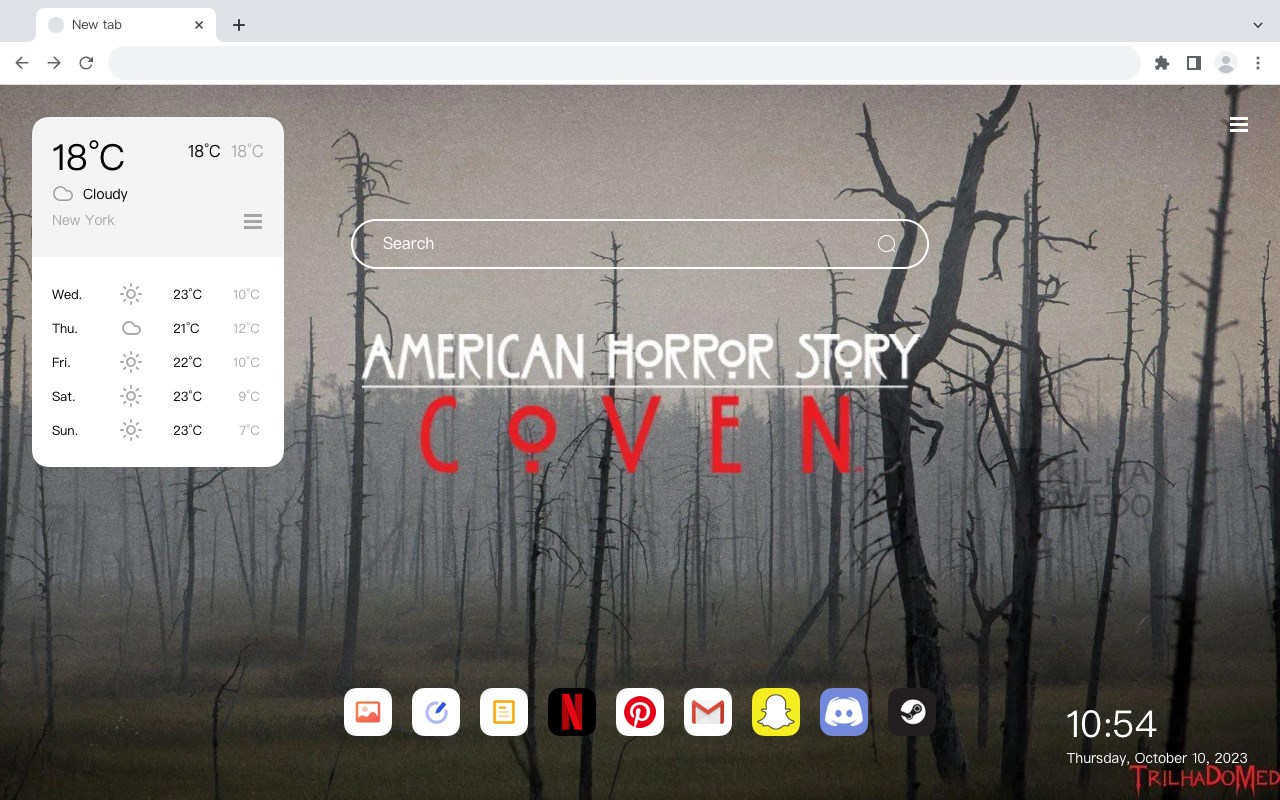Click Thursday's 21°C high temperature

tap(186, 328)
